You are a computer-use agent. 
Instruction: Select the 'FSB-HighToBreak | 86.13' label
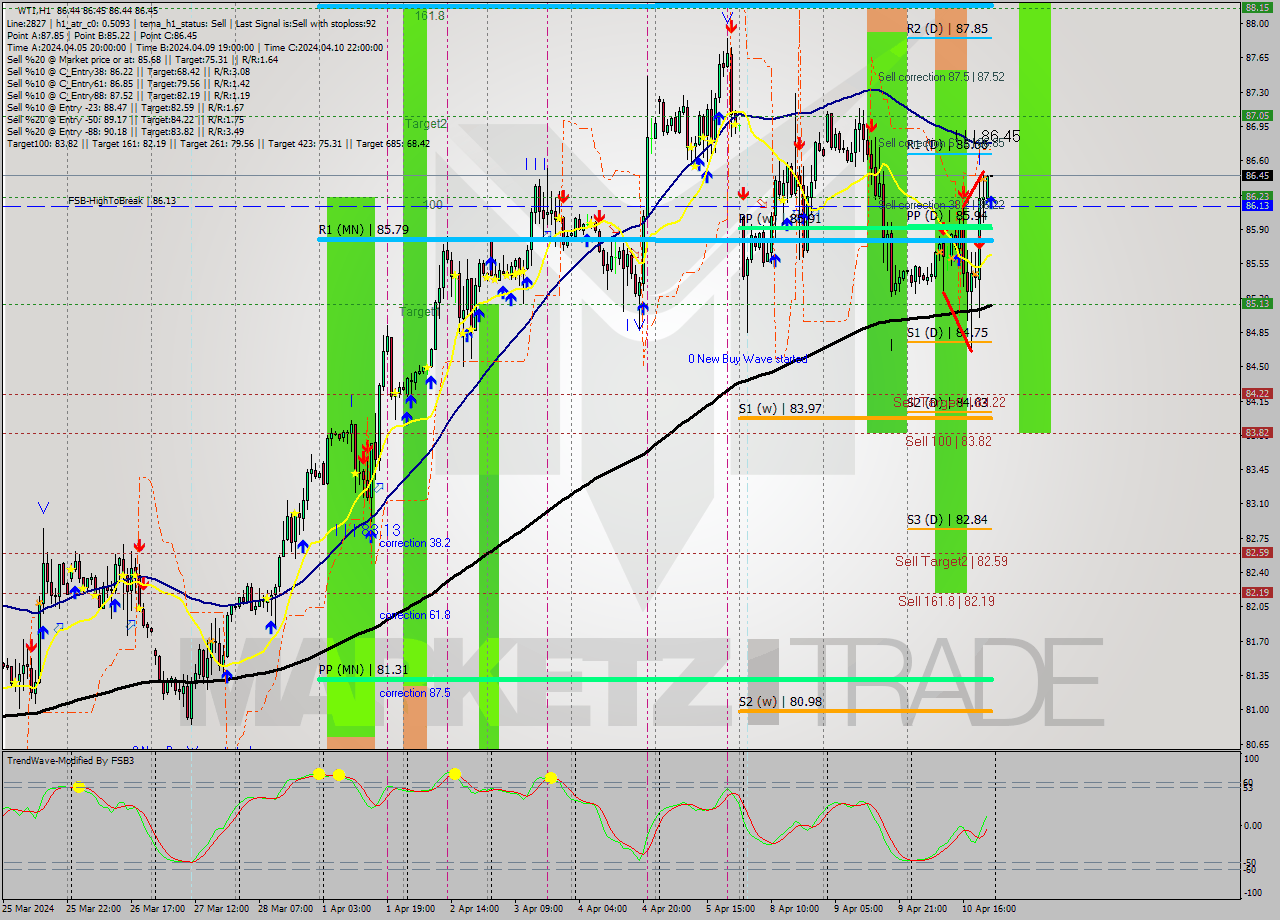[122, 200]
